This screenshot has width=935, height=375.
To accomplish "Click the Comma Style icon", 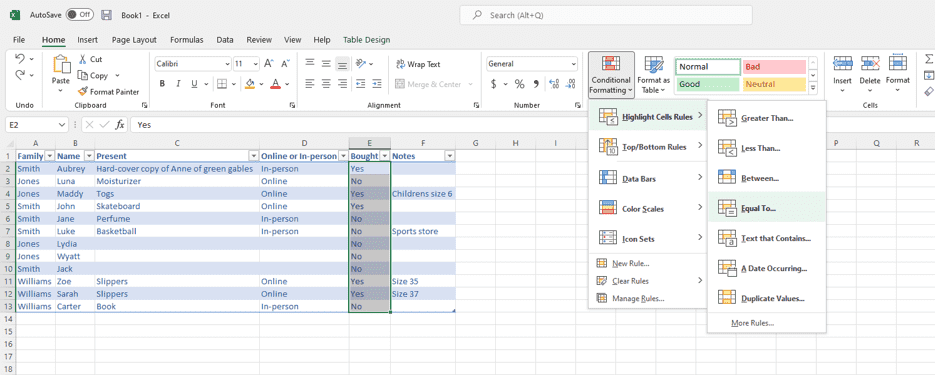I will point(535,84).
